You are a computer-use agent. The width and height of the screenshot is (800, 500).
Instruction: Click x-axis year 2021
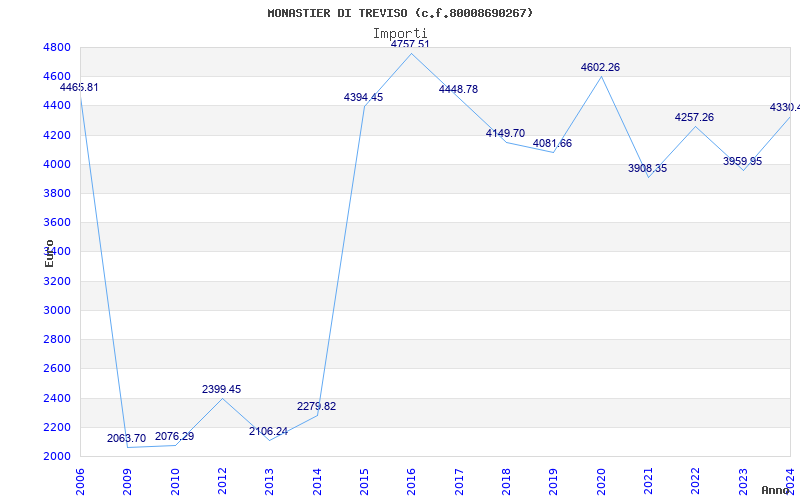tap(648, 482)
